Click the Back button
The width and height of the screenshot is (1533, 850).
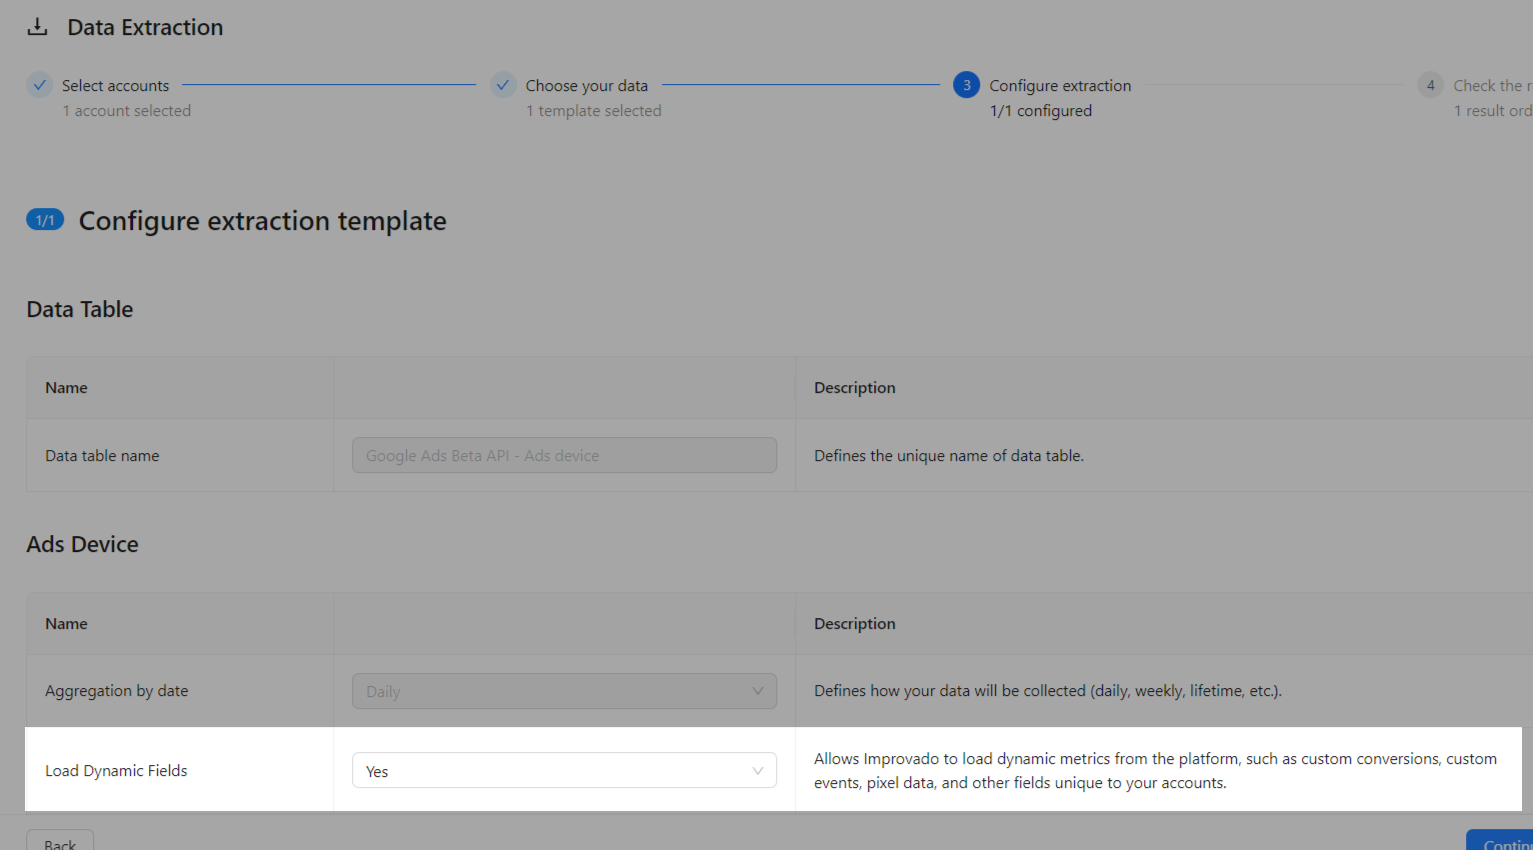click(x=59, y=843)
